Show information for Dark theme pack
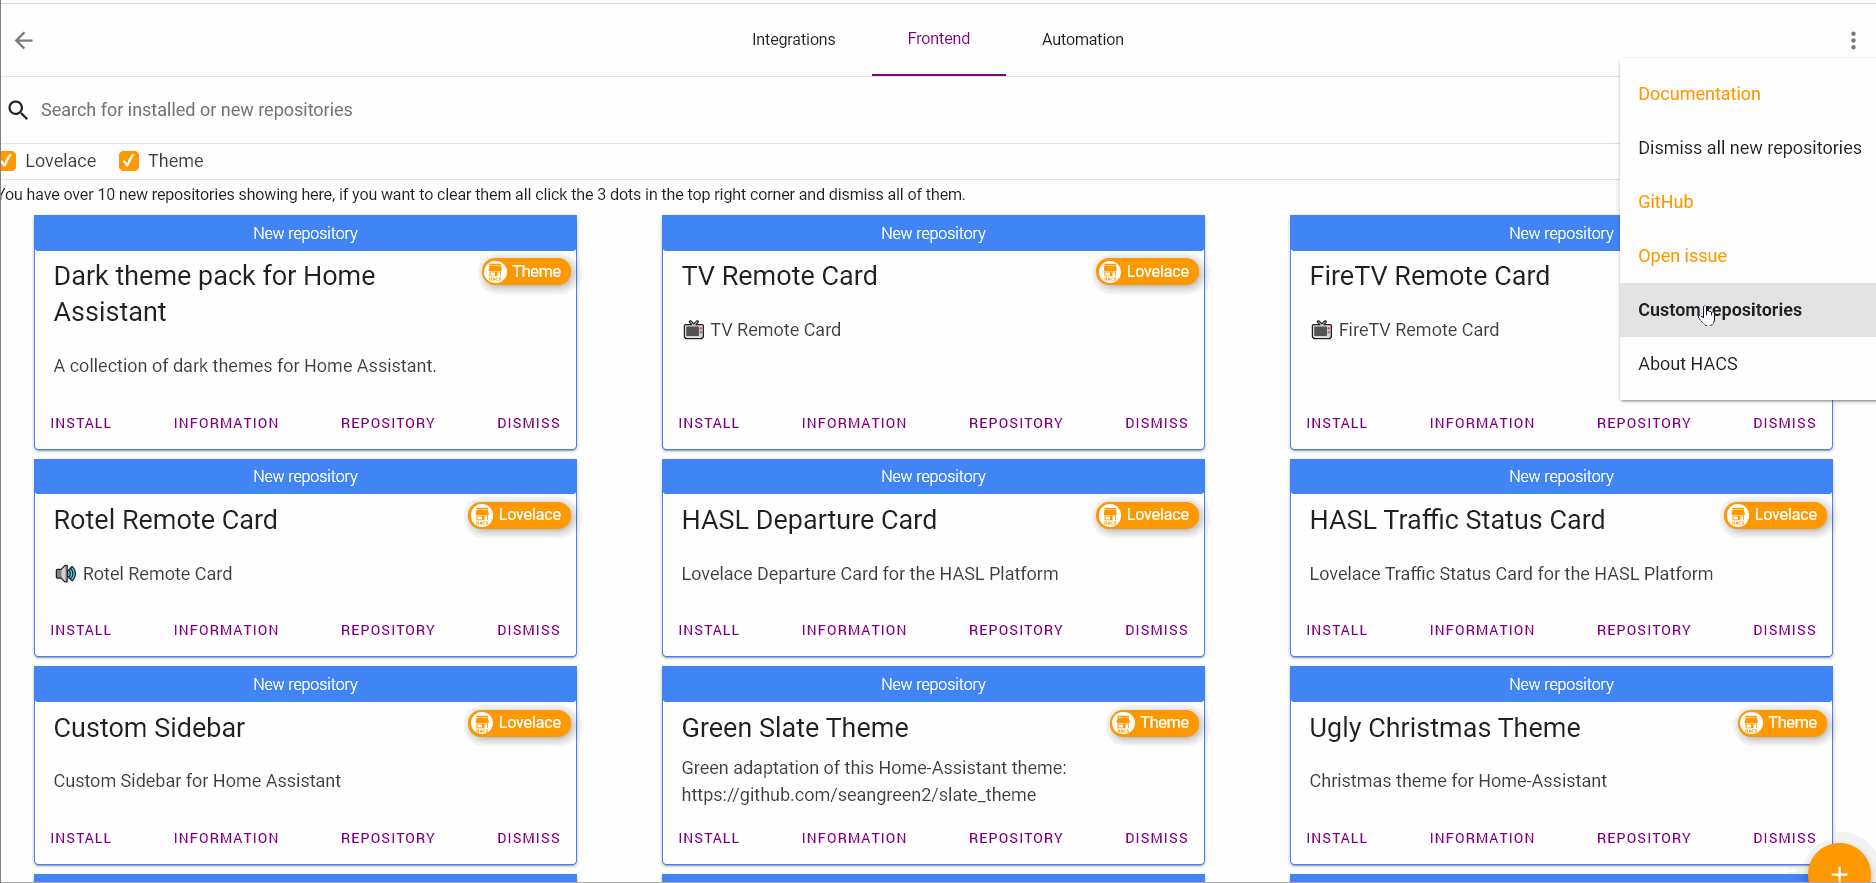The height and width of the screenshot is (883, 1876). (x=226, y=424)
